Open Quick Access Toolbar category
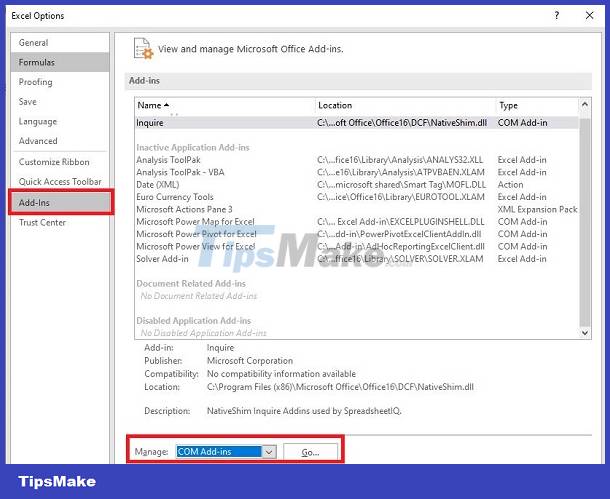 click(x=60, y=182)
